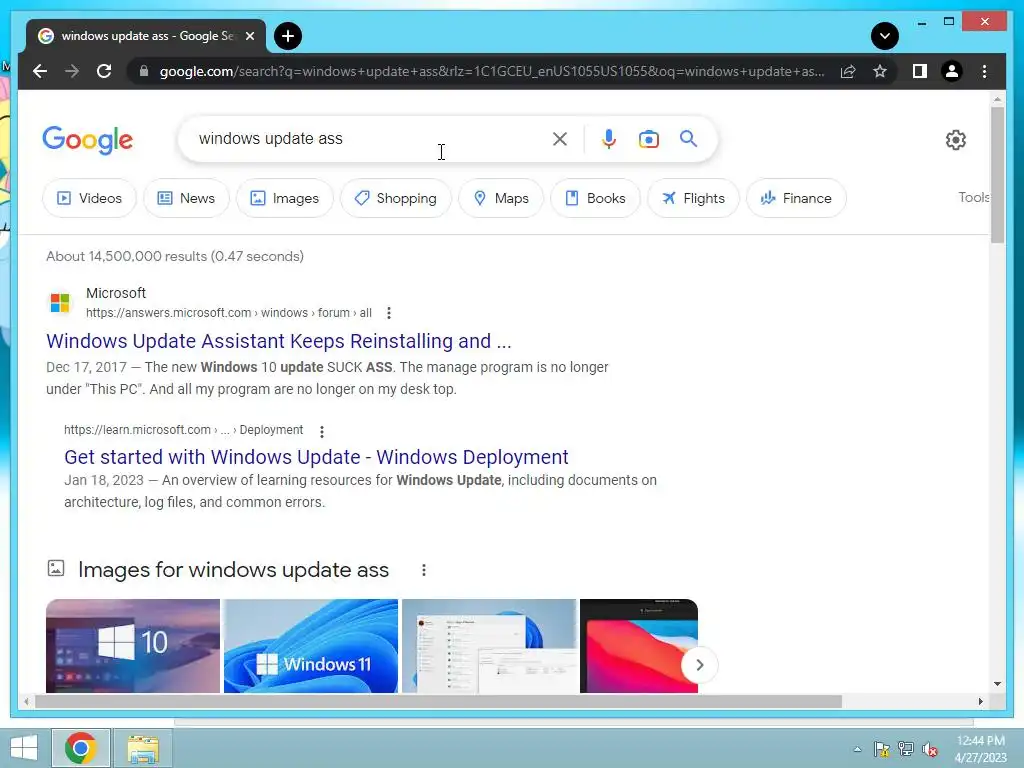Open more options for learn.microsoft.com result

[x=321, y=431]
